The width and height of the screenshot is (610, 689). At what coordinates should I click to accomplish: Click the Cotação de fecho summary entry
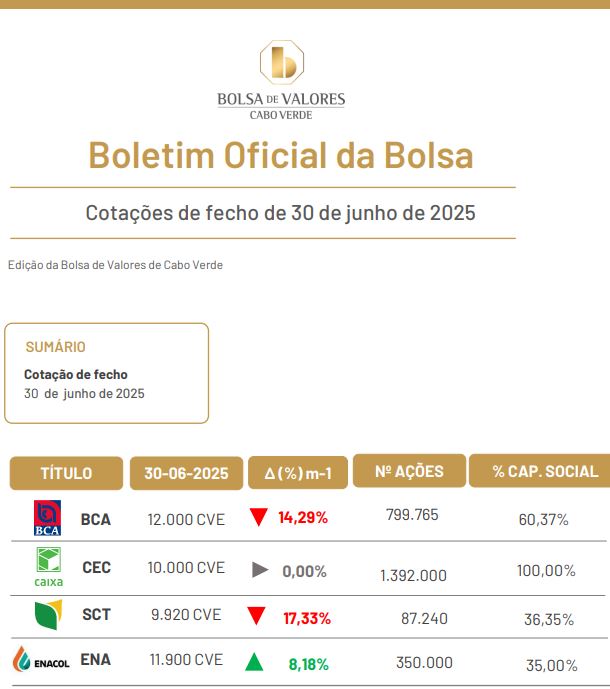coord(76,374)
